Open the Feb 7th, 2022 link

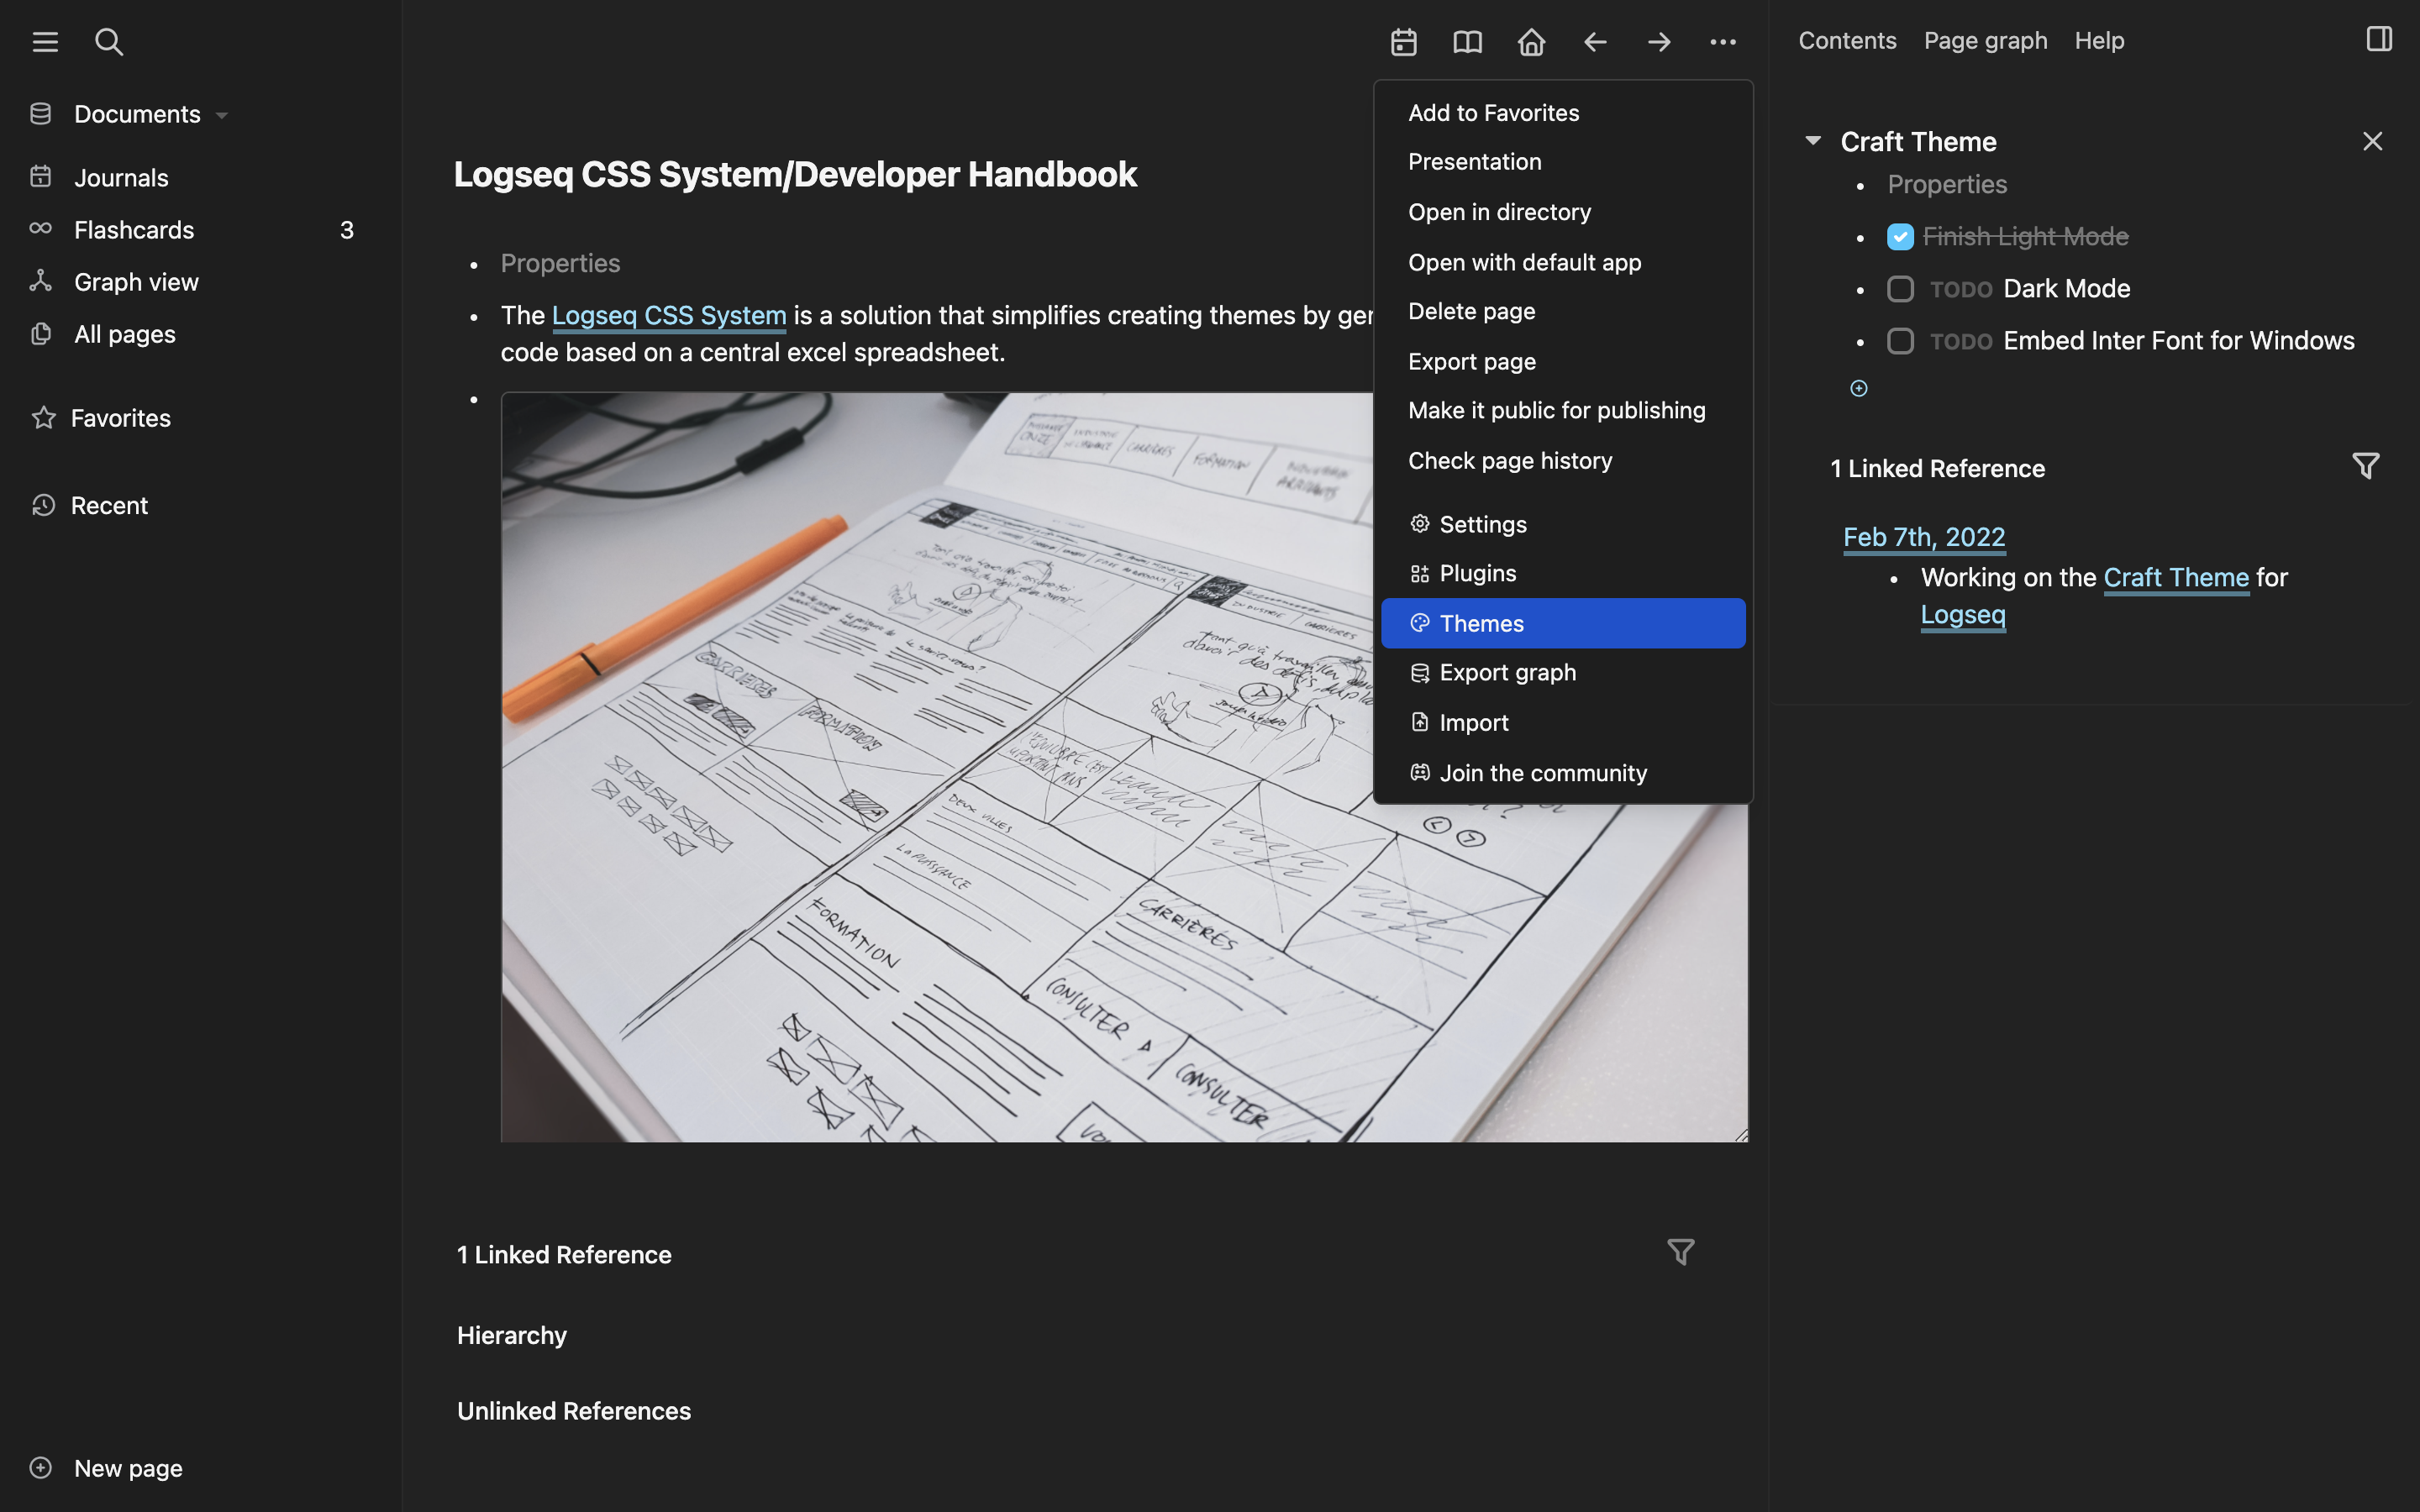1924,537
